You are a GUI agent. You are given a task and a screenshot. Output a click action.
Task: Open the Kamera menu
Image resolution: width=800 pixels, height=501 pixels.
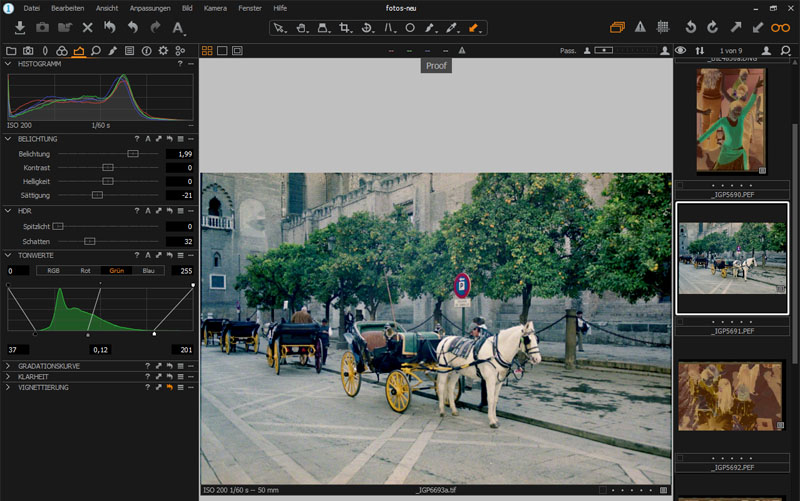(215, 8)
